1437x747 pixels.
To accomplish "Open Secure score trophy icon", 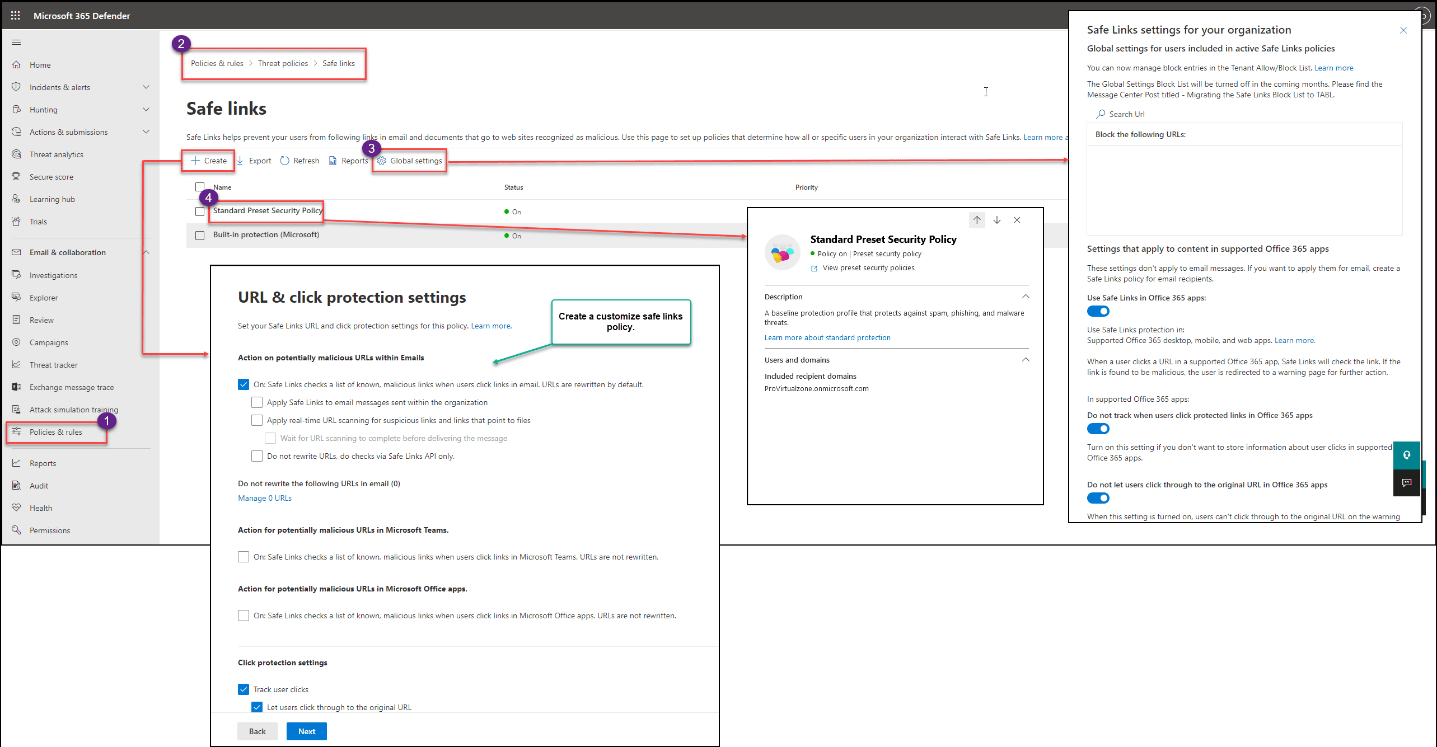I will (16, 177).
